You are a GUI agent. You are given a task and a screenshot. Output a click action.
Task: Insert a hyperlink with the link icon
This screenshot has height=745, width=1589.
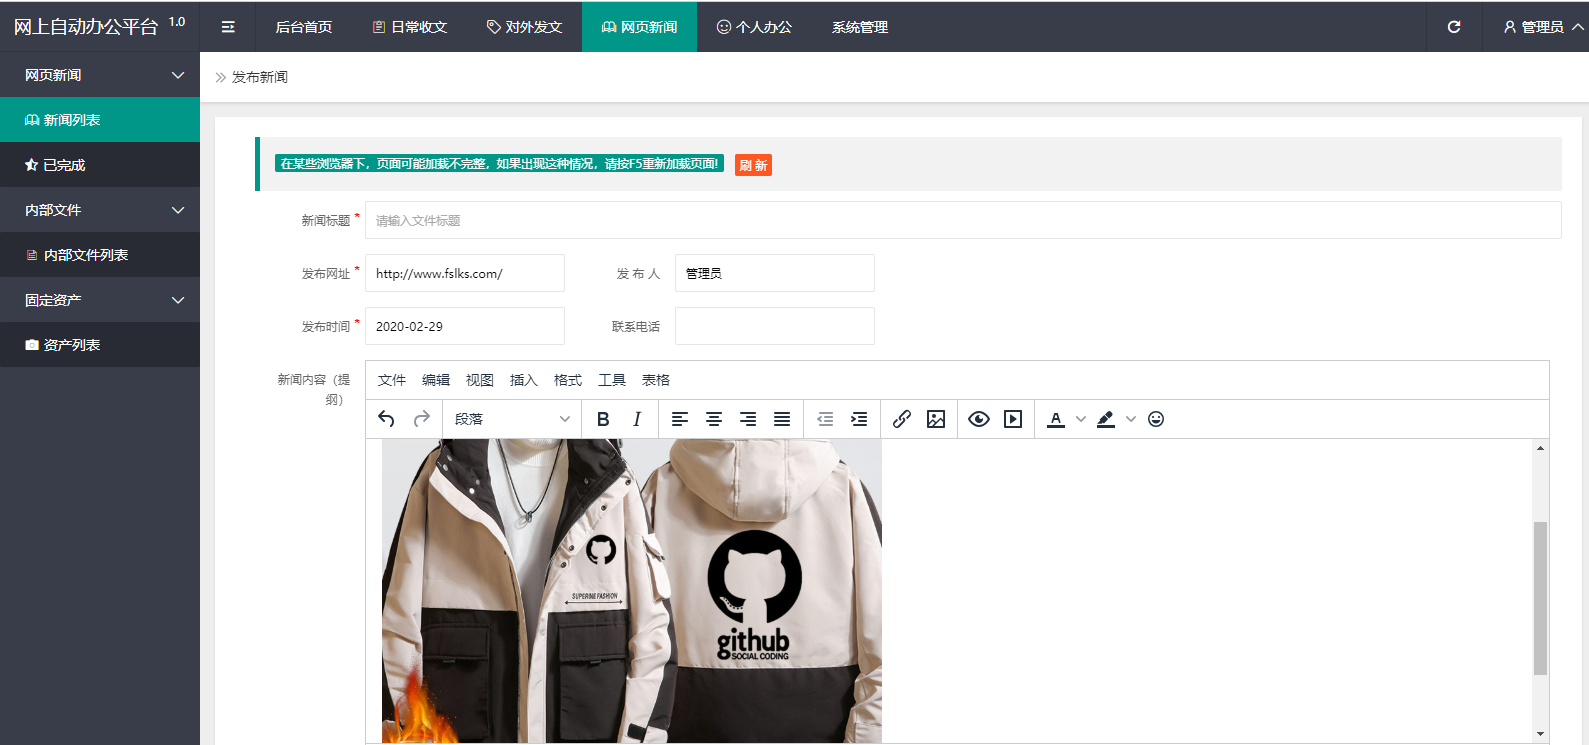pyautogui.click(x=902, y=419)
